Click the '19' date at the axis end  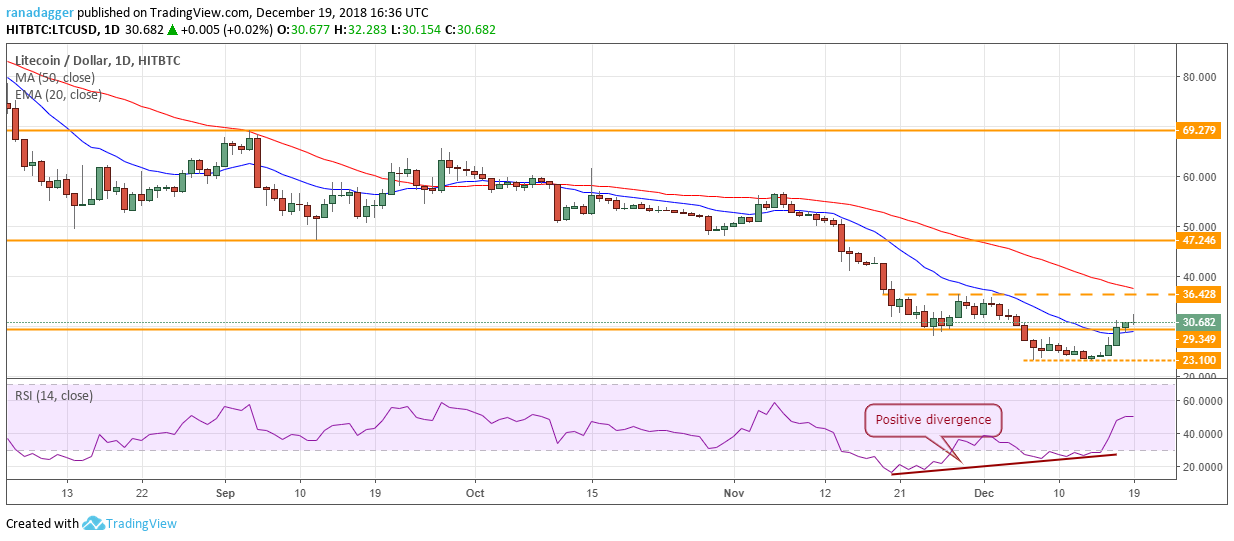pyautogui.click(x=1134, y=493)
